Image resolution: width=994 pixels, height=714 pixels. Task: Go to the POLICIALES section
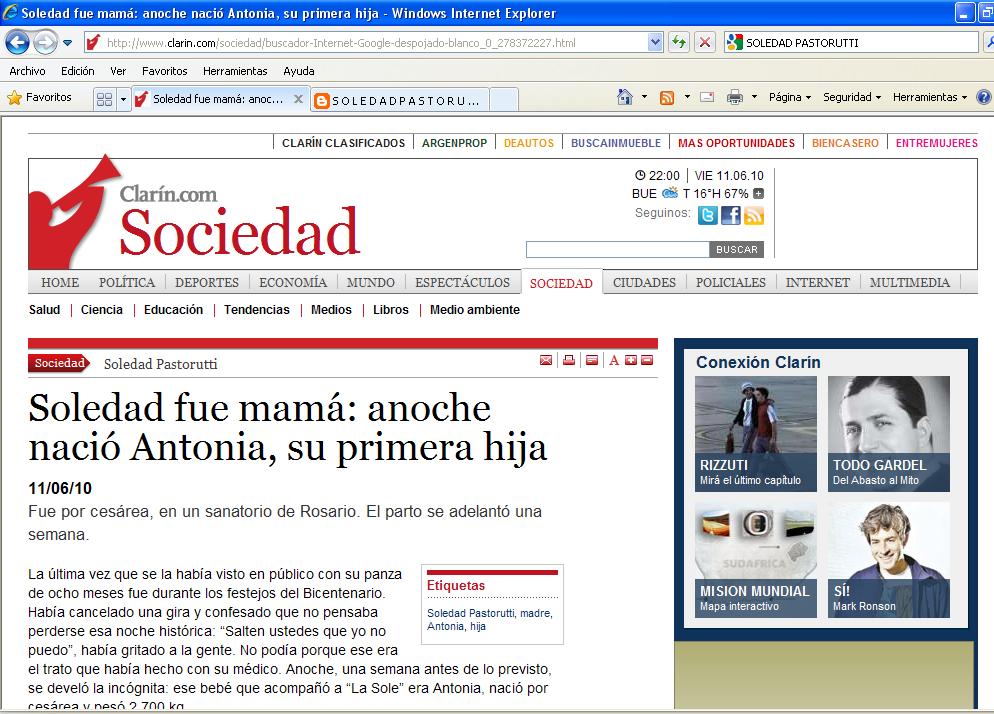[x=730, y=283]
